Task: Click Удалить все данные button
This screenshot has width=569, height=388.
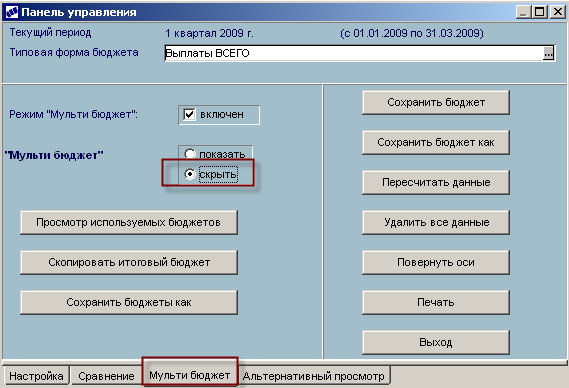Action: (x=436, y=222)
